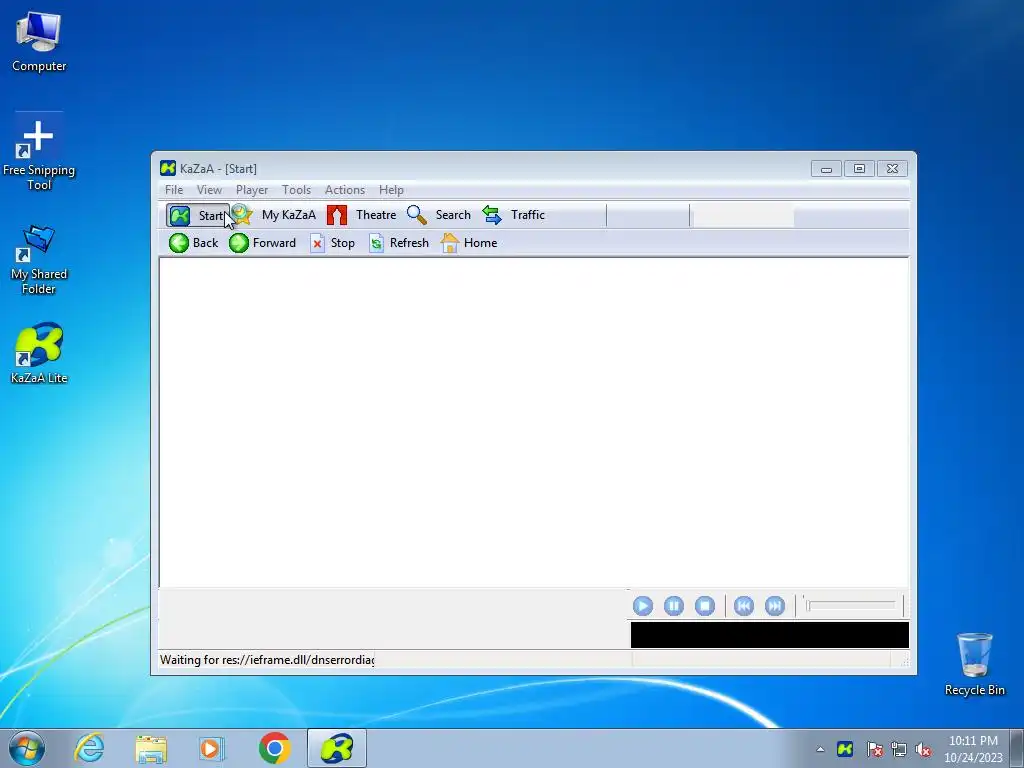Open the Traffic section
Image resolution: width=1024 pixels, height=768 pixels.
(513, 215)
